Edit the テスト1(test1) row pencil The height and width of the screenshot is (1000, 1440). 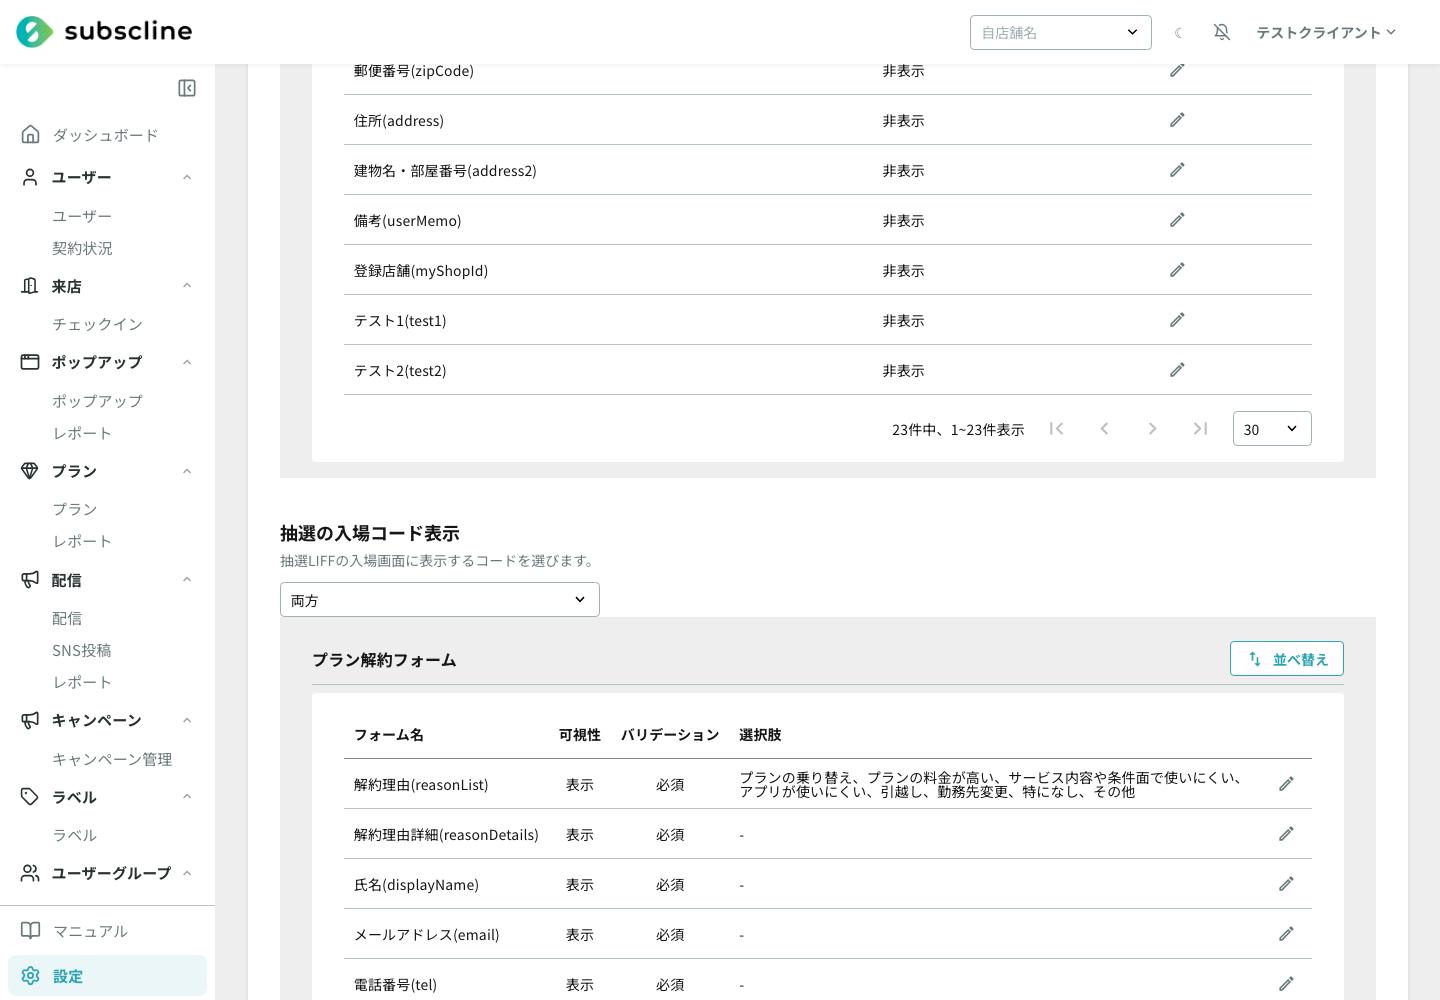pos(1177,320)
